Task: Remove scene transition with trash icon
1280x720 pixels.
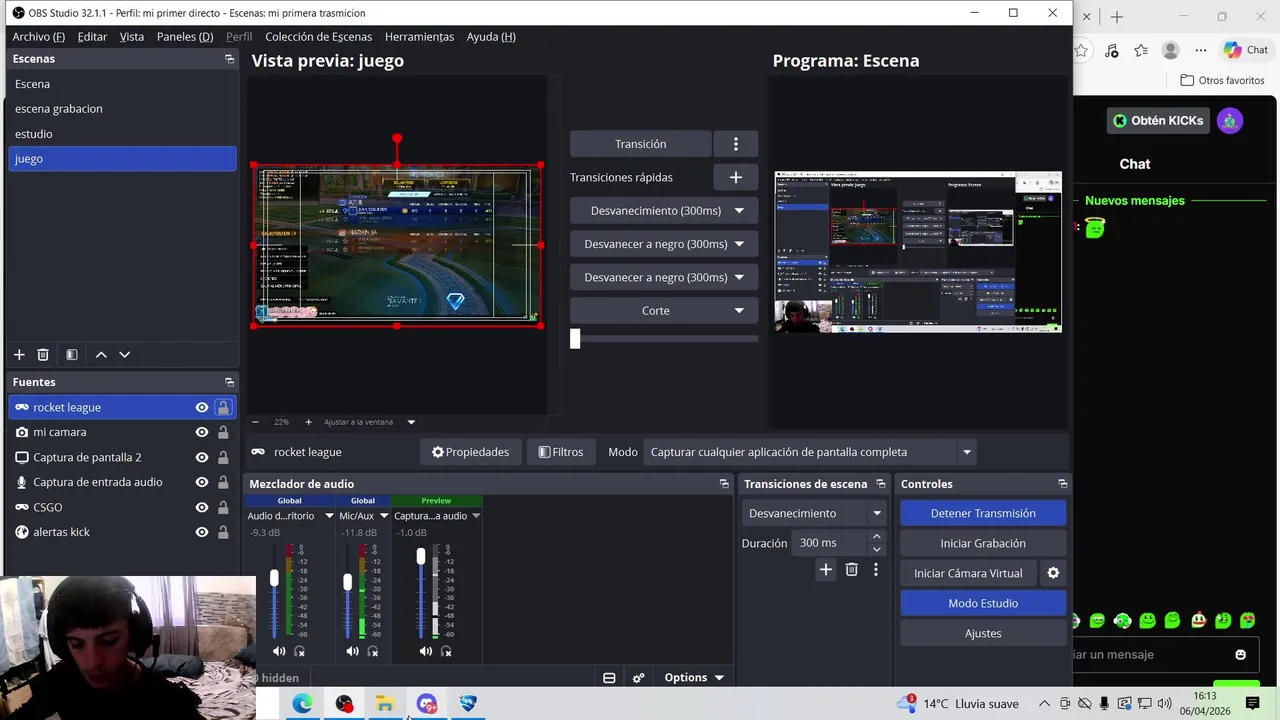Action: (x=852, y=570)
